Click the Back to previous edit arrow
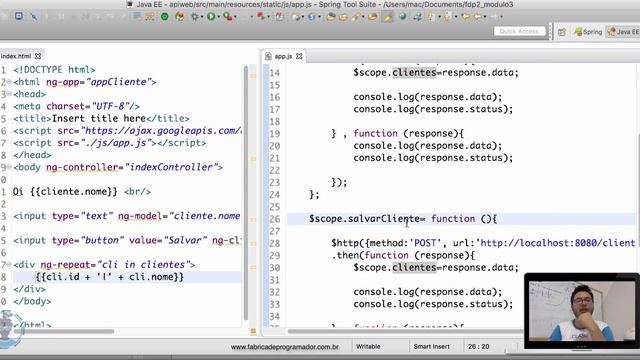The width and height of the screenshot is (640, 360). (465, 17)
